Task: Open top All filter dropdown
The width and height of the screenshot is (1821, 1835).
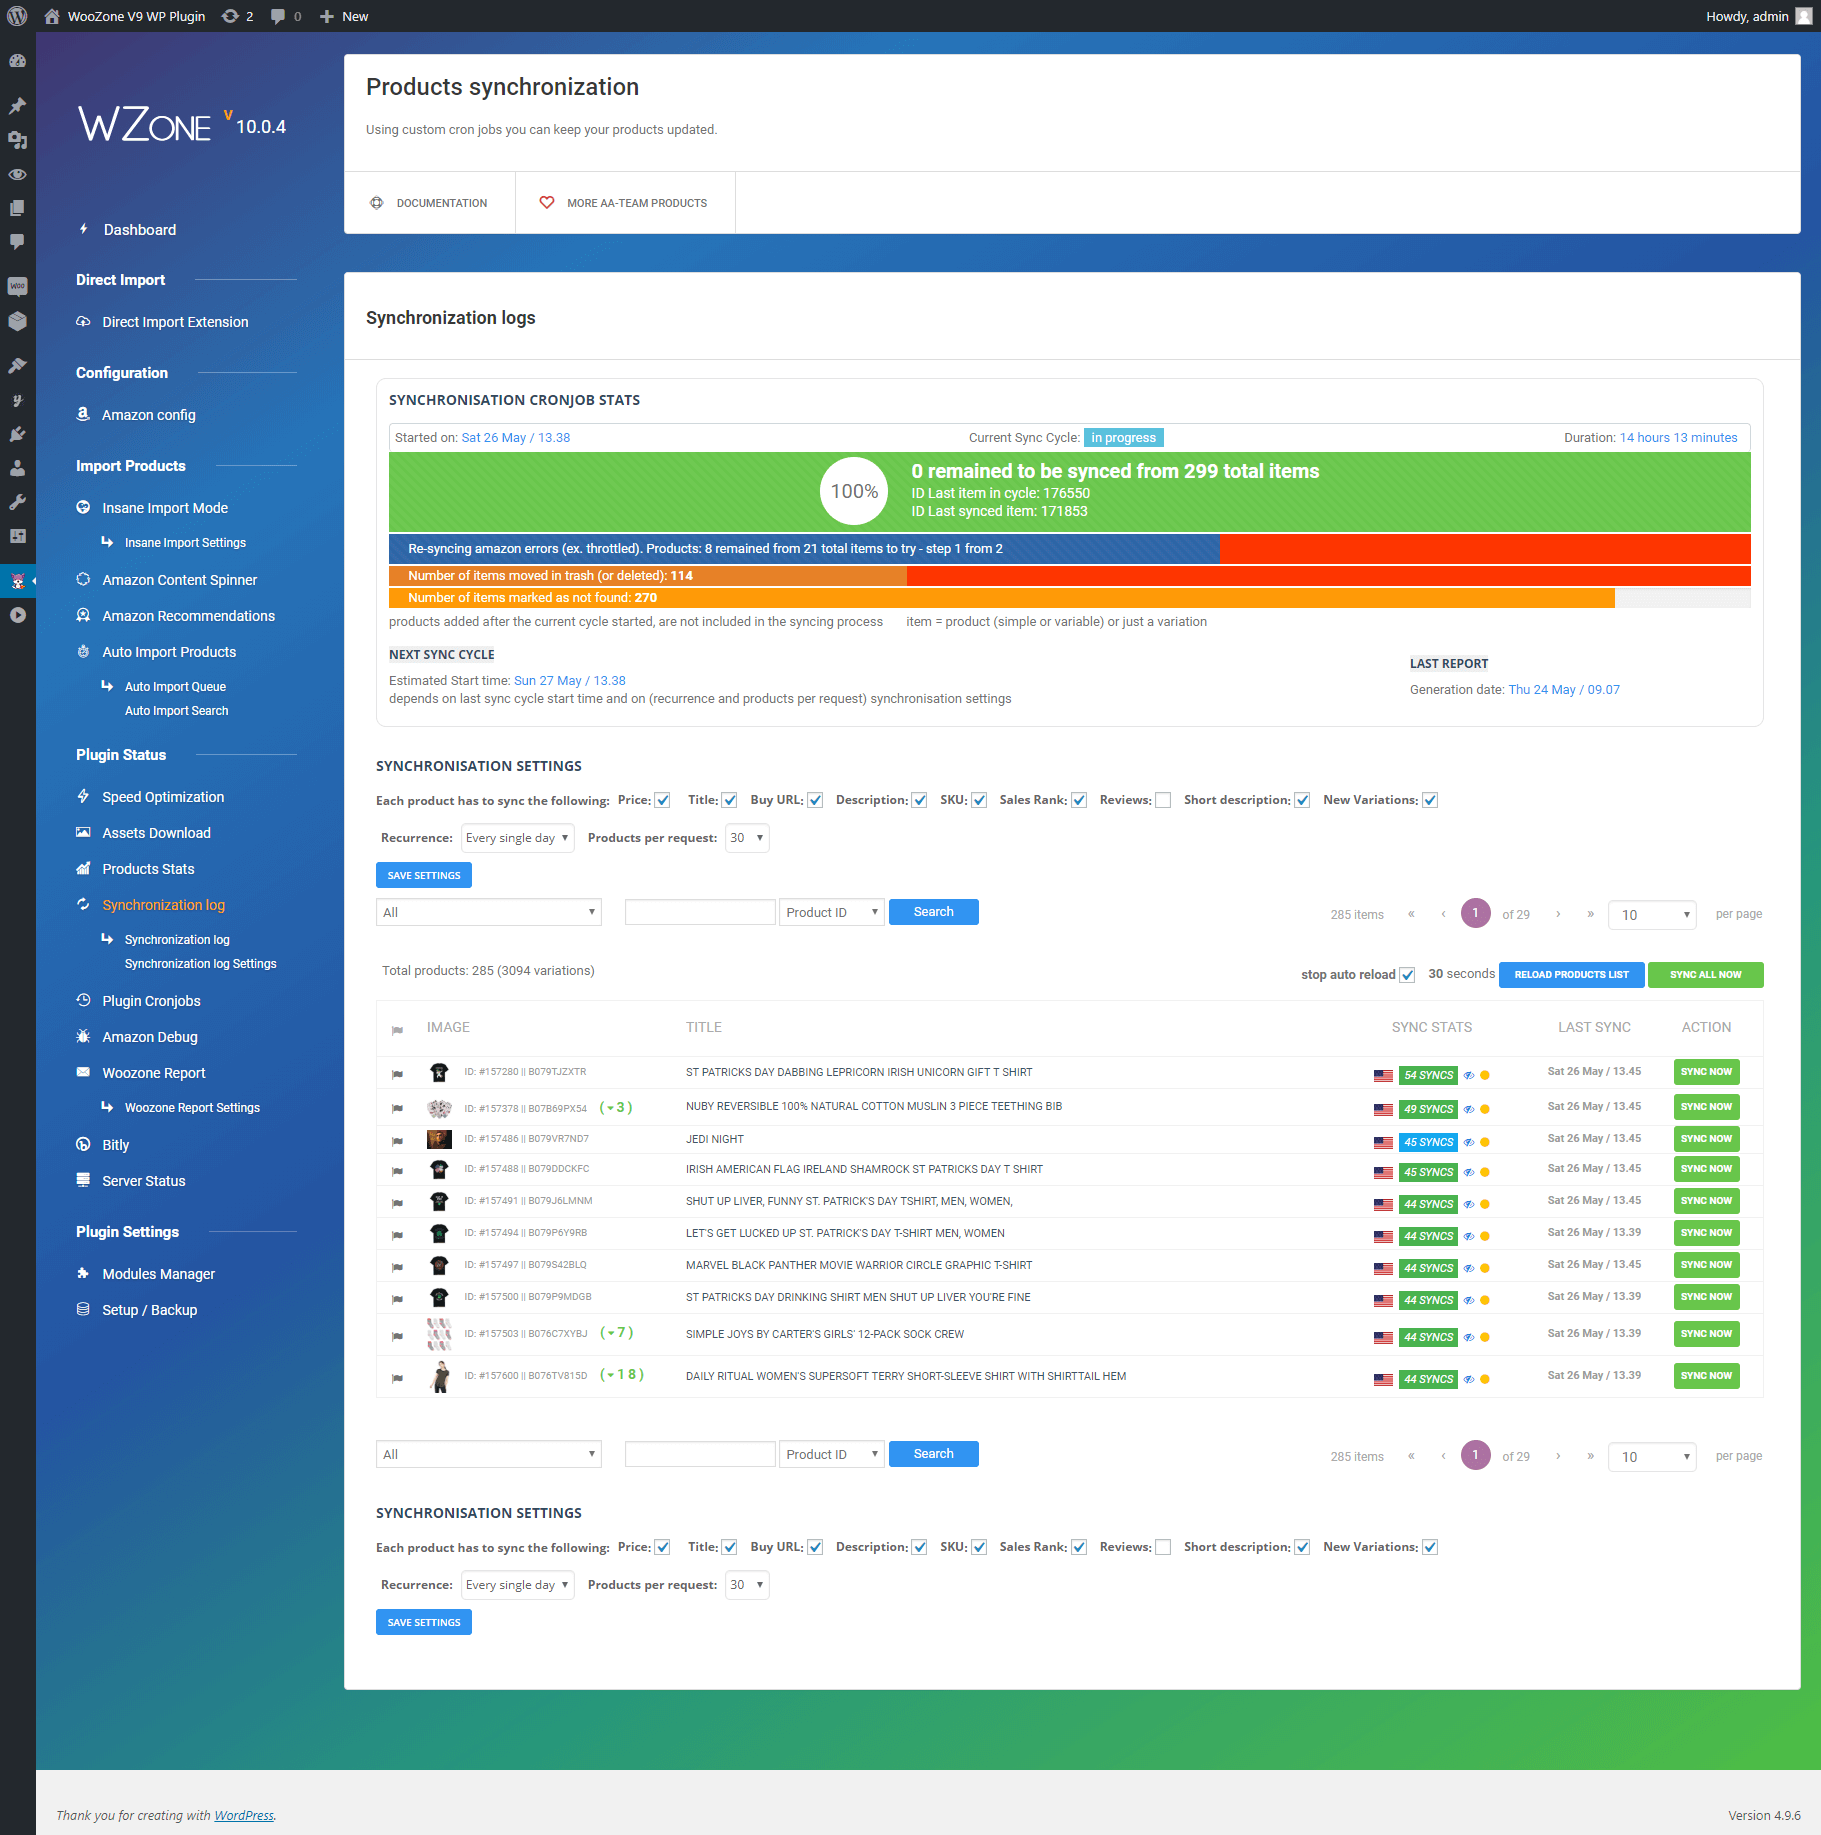Action: click(489, 912)
